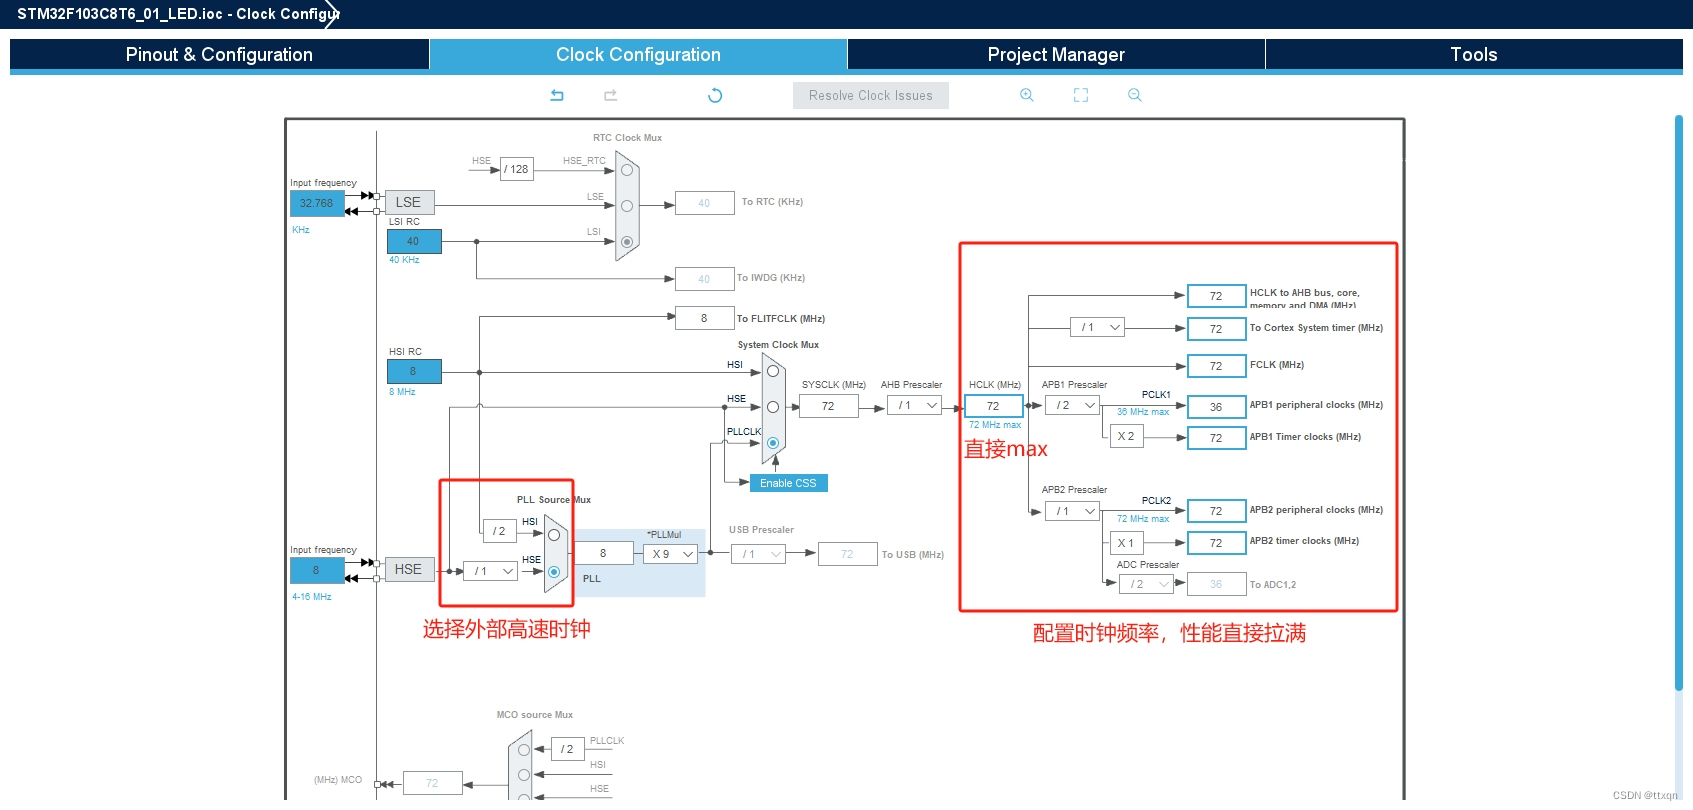Open the AHB Prescaler dropdown
The image size is (1693, 810).
click(x=914, y=405)
